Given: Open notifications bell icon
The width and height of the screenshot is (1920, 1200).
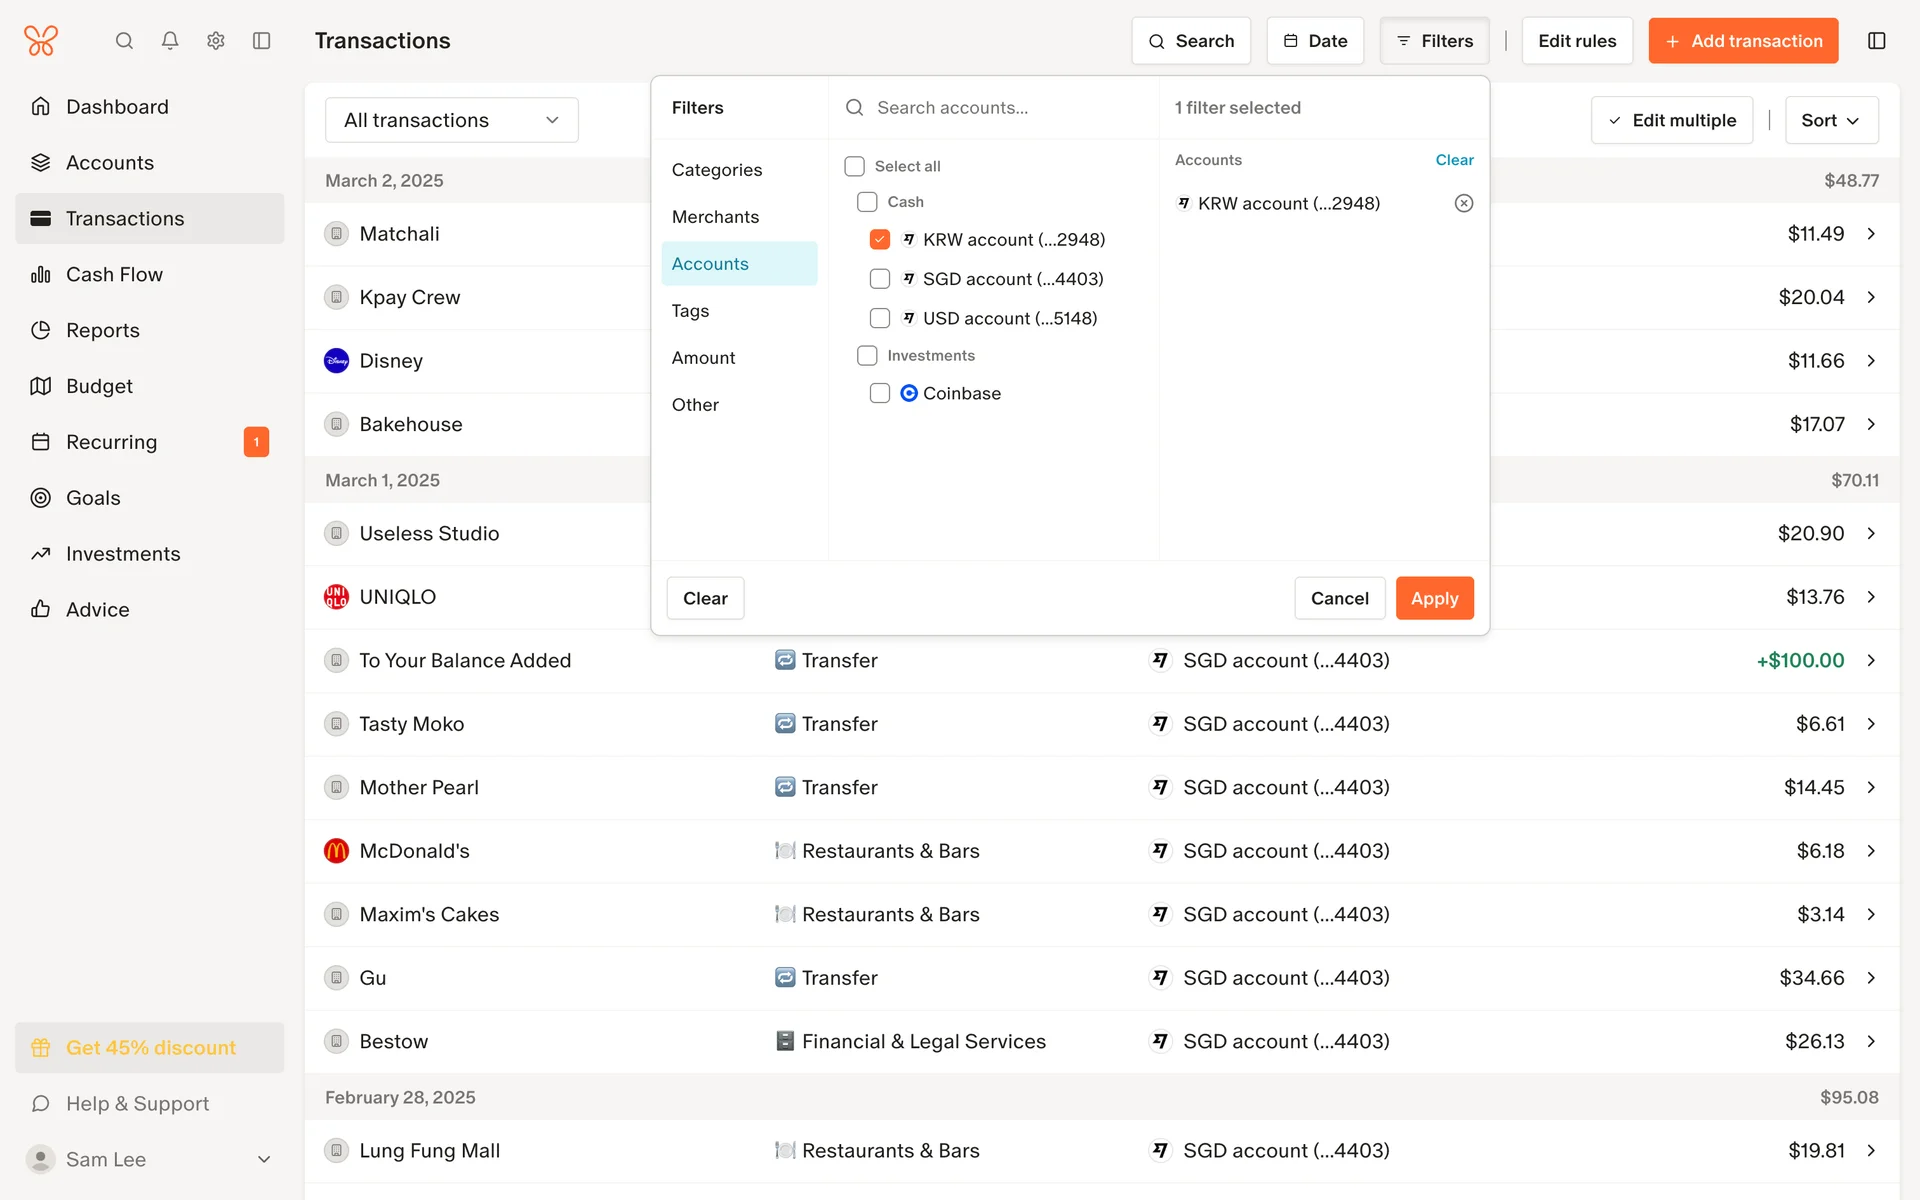Looking at the screenshot, I should pos(170,41).
